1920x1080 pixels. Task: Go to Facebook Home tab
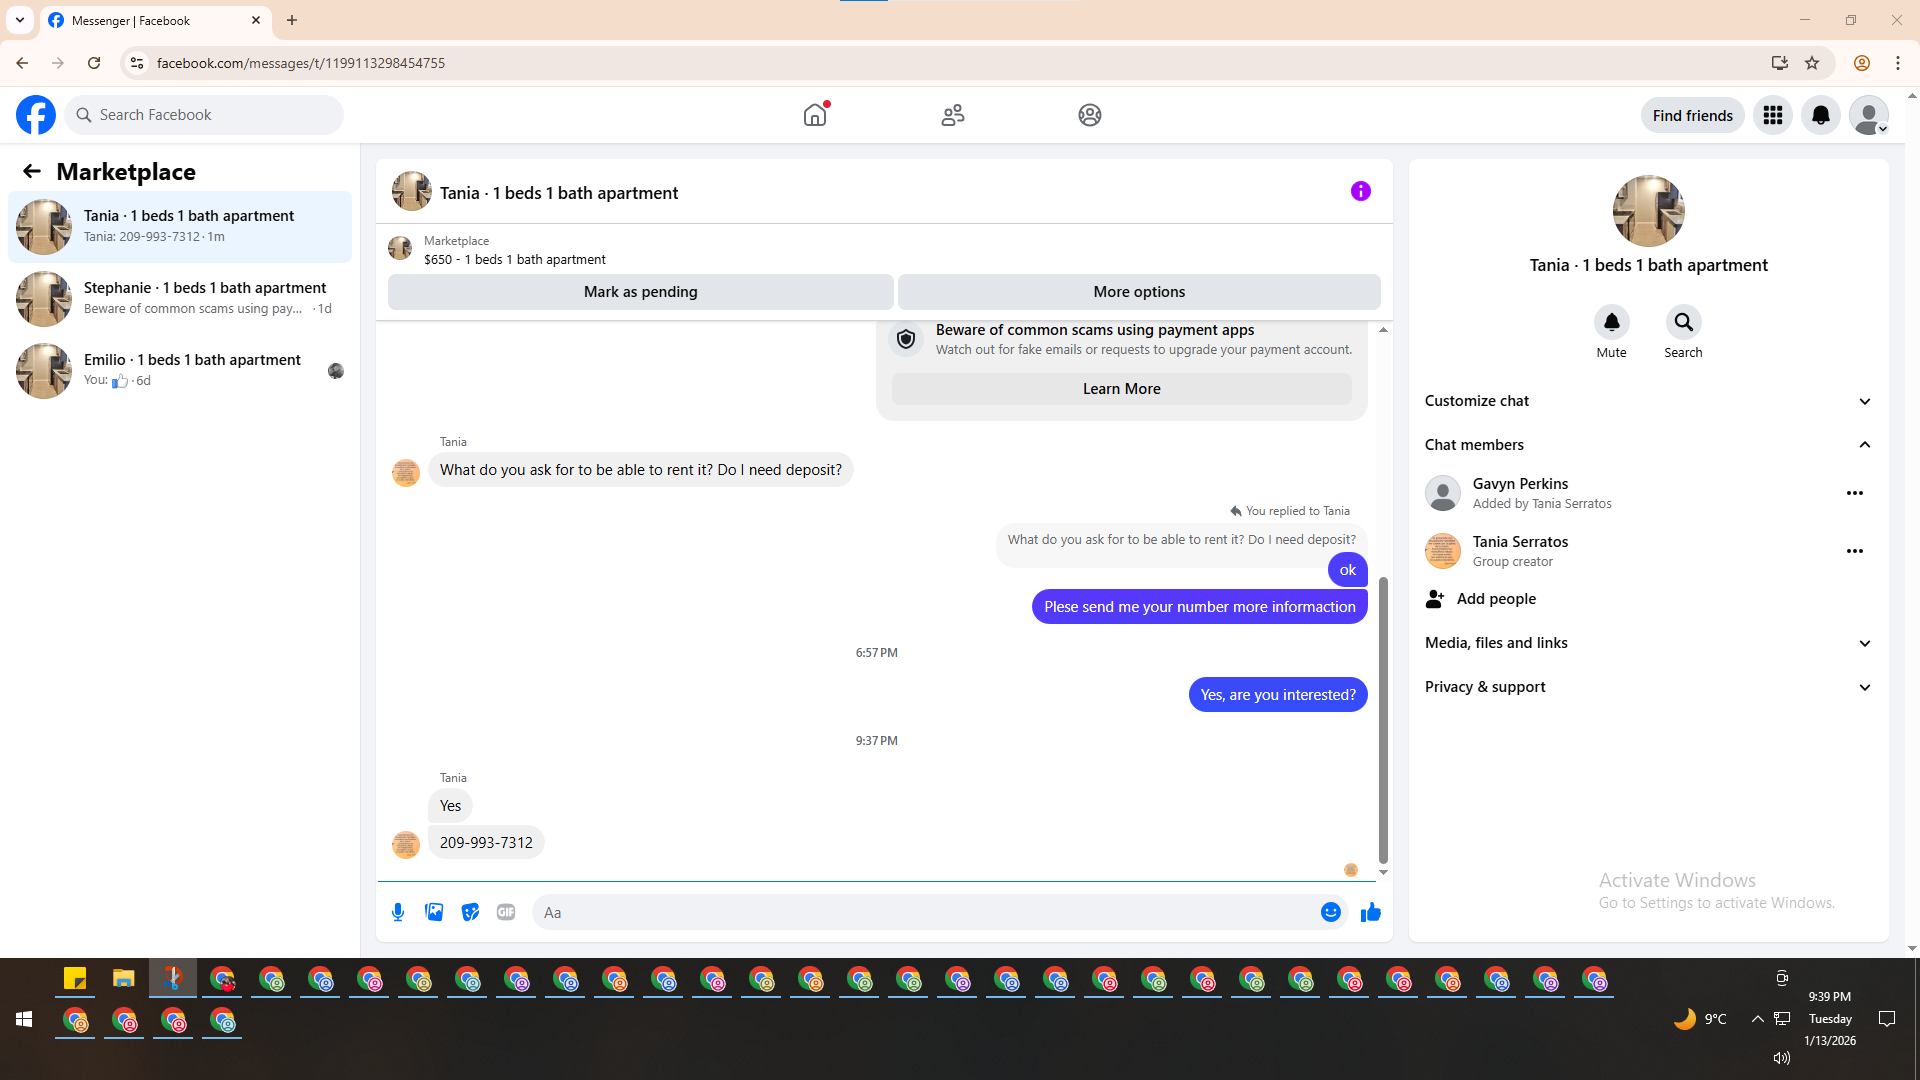[815, 115]
